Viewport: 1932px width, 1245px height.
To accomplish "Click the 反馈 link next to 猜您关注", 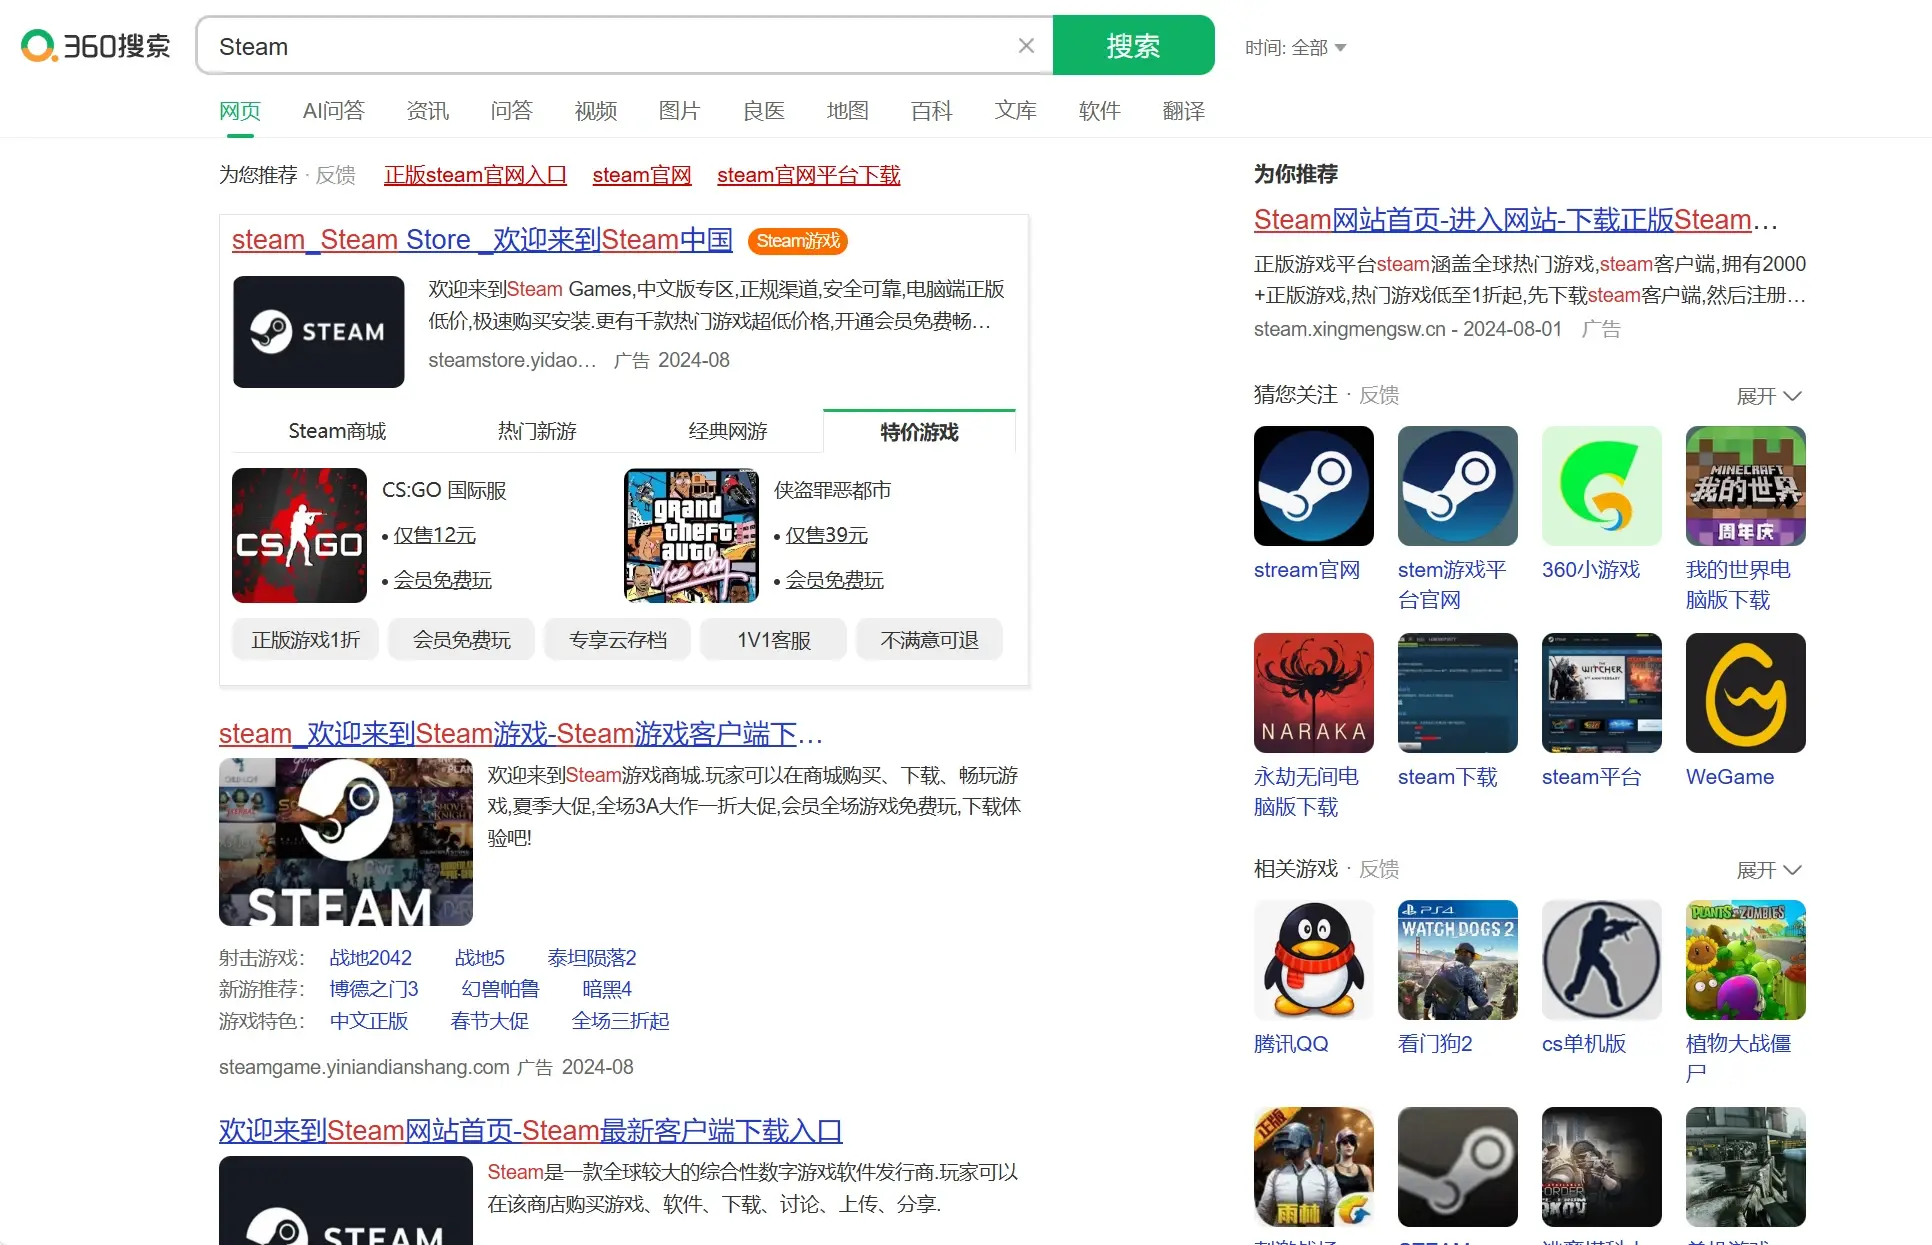I will [x=1379, y=395].
